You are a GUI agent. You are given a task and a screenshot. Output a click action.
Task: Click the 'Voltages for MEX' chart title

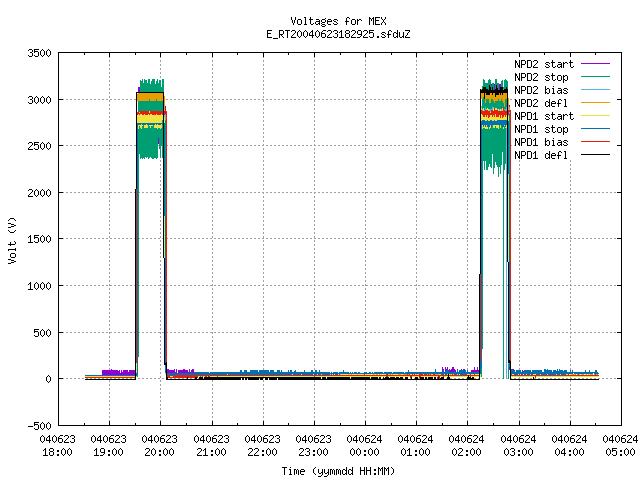(x=338, y=21)
